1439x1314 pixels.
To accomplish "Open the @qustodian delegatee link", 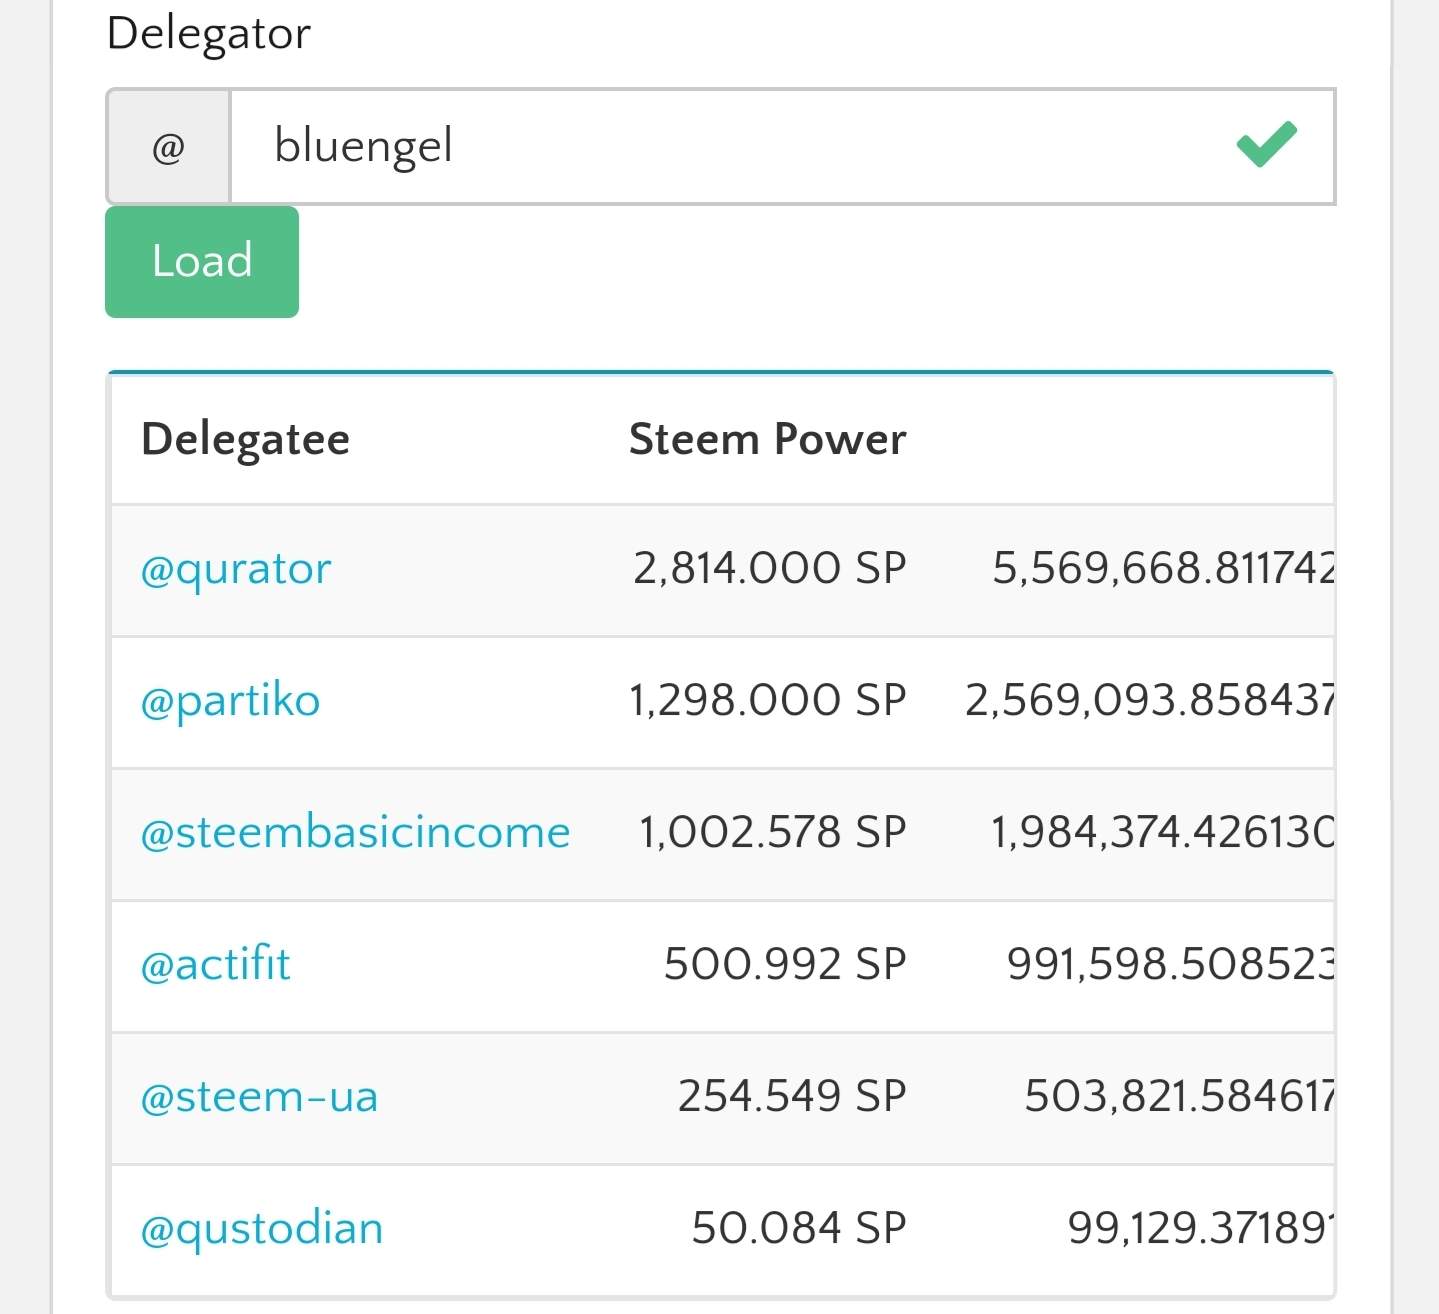I will coord(262,1229).
